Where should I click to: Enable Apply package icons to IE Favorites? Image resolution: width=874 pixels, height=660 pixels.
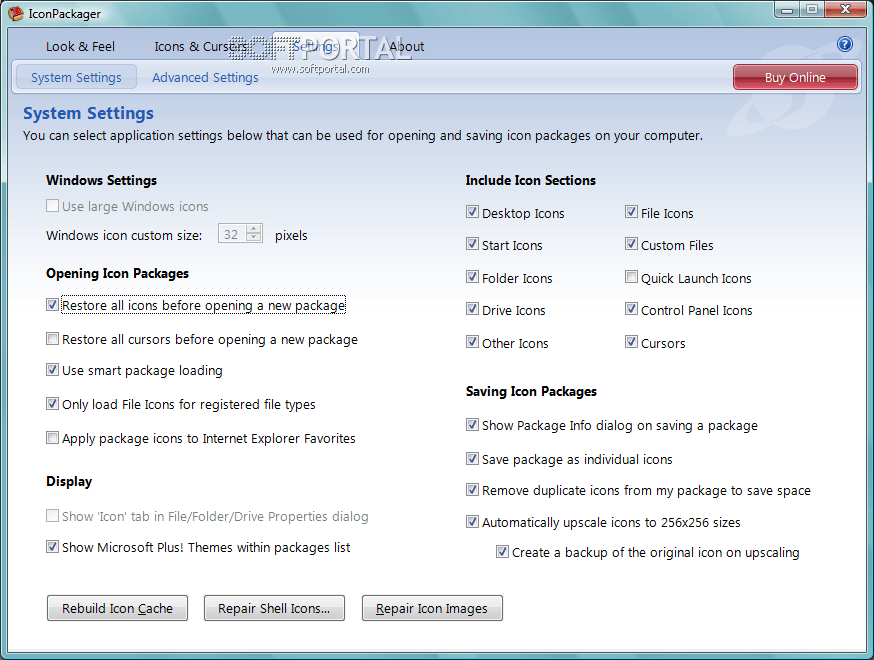[52, 438]
